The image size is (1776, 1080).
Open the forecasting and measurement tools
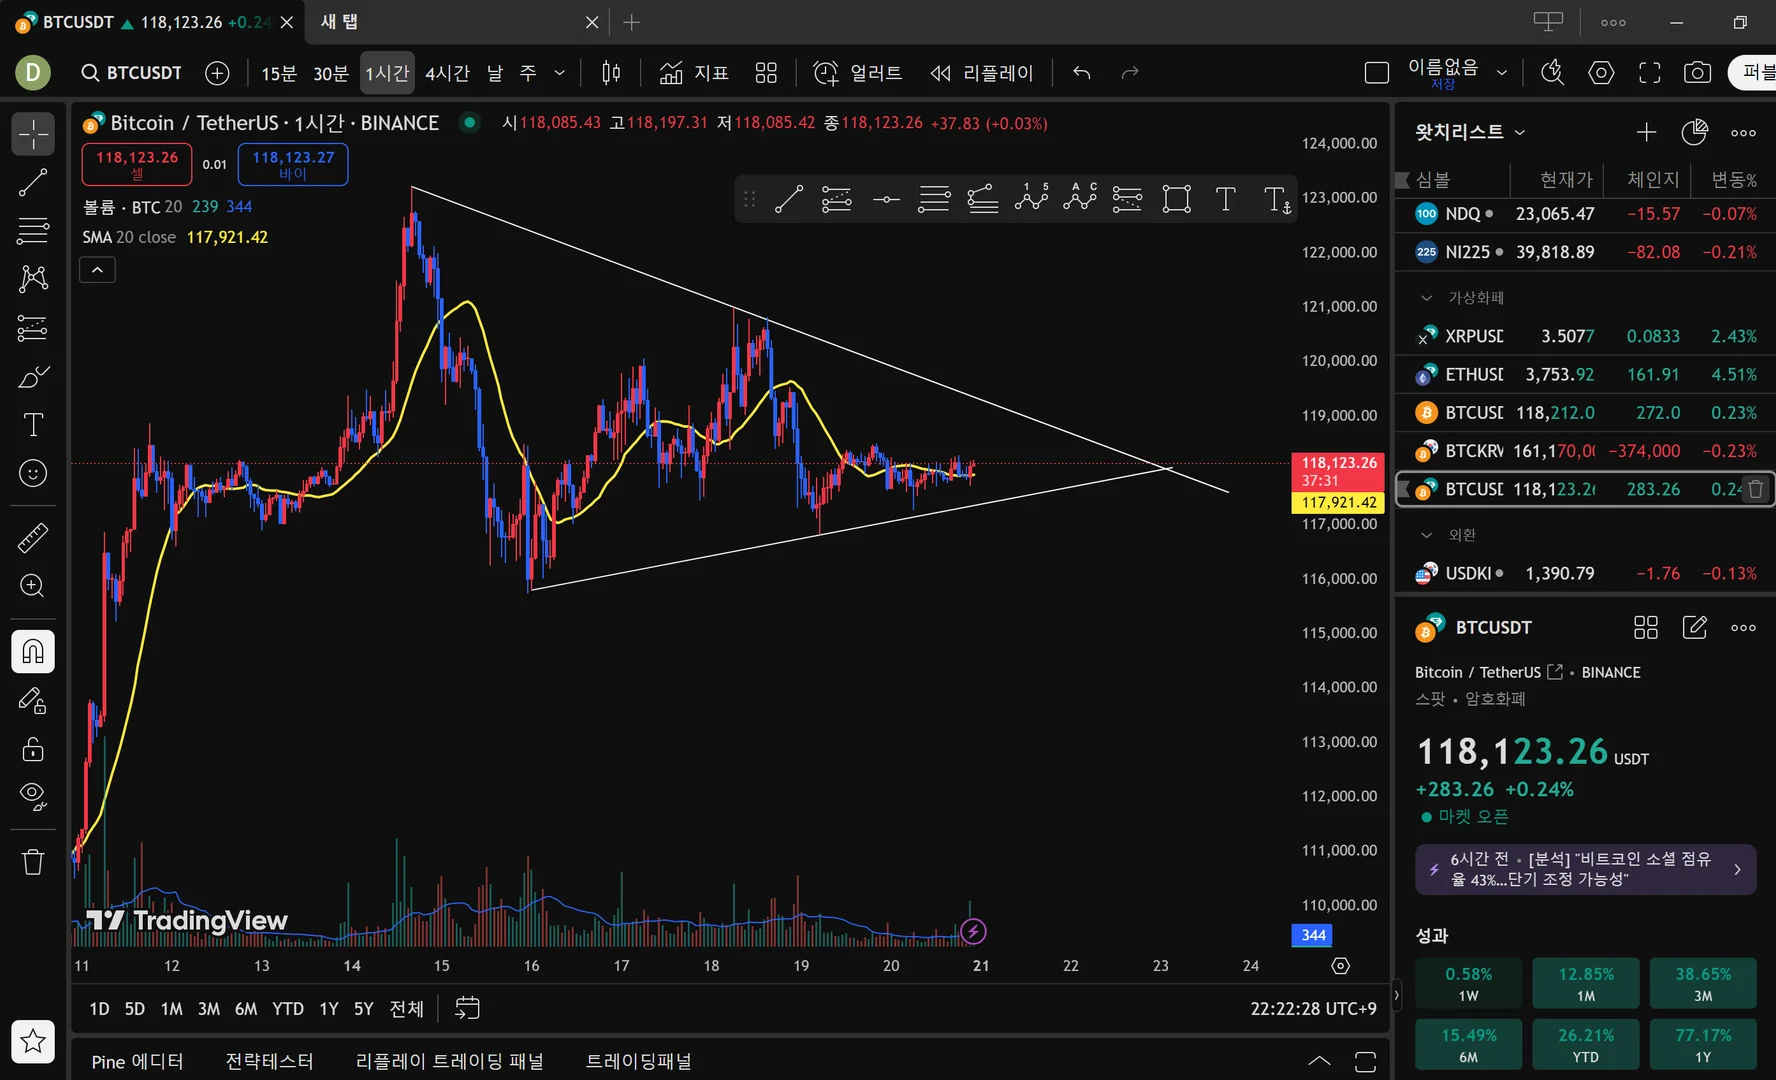[x=33, y=328]
